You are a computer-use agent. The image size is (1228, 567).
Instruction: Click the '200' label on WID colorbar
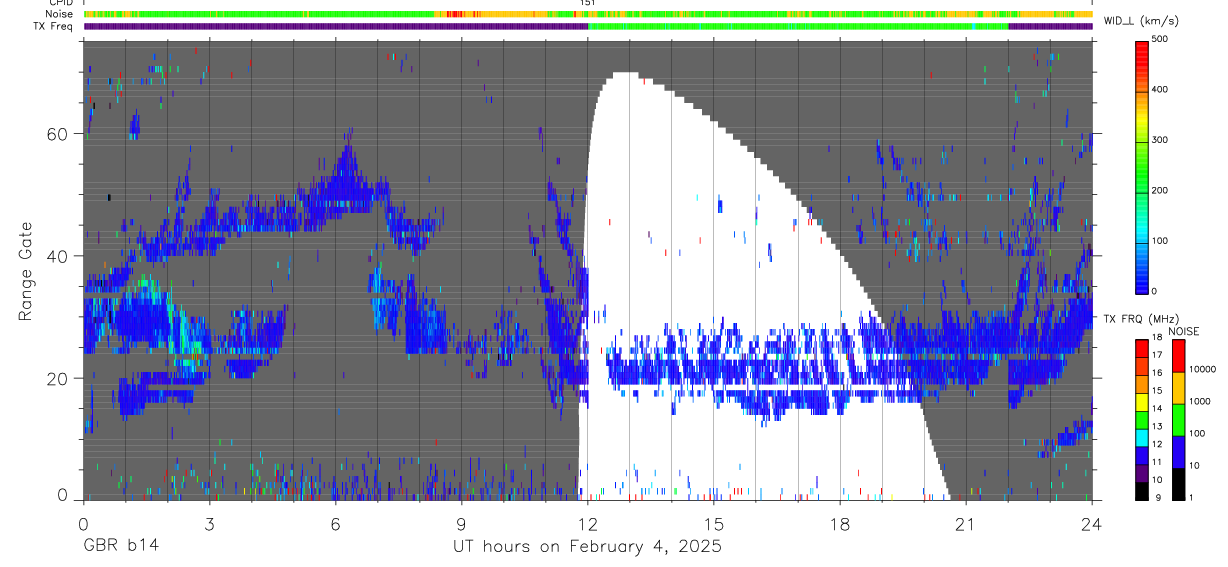click(1162, 190)
